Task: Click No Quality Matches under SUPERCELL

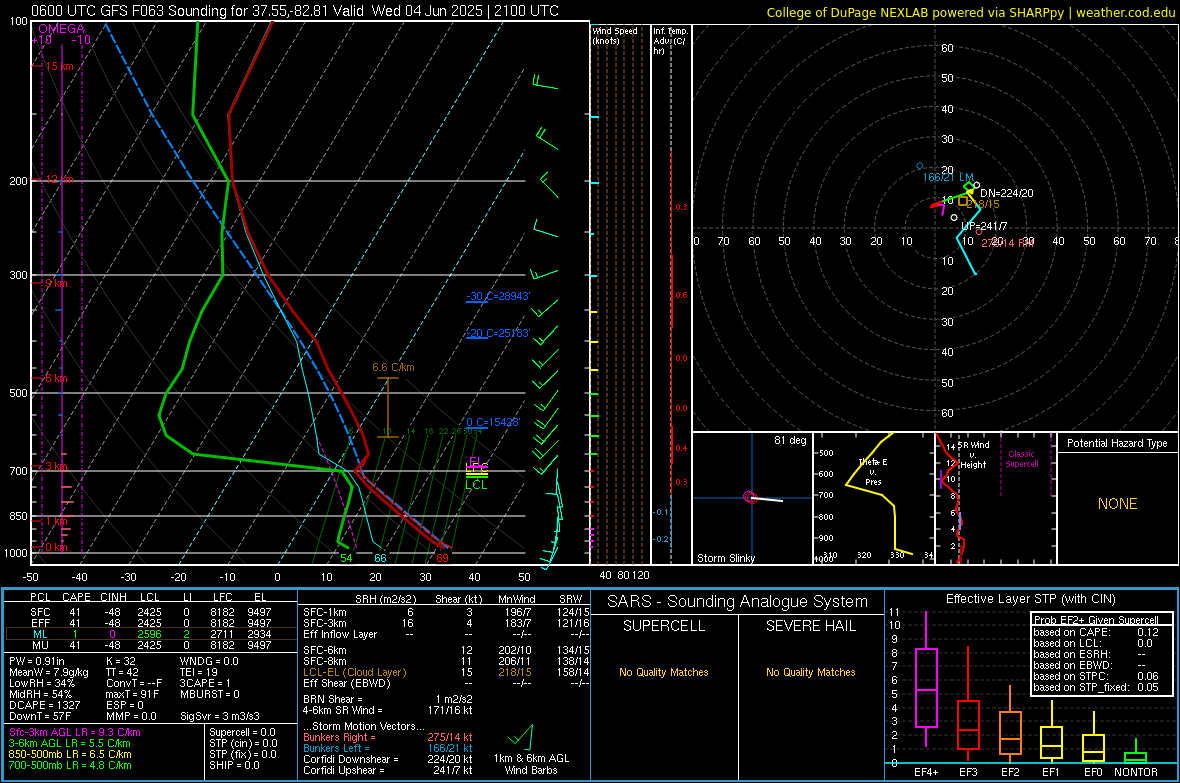Action: (664, 672)
